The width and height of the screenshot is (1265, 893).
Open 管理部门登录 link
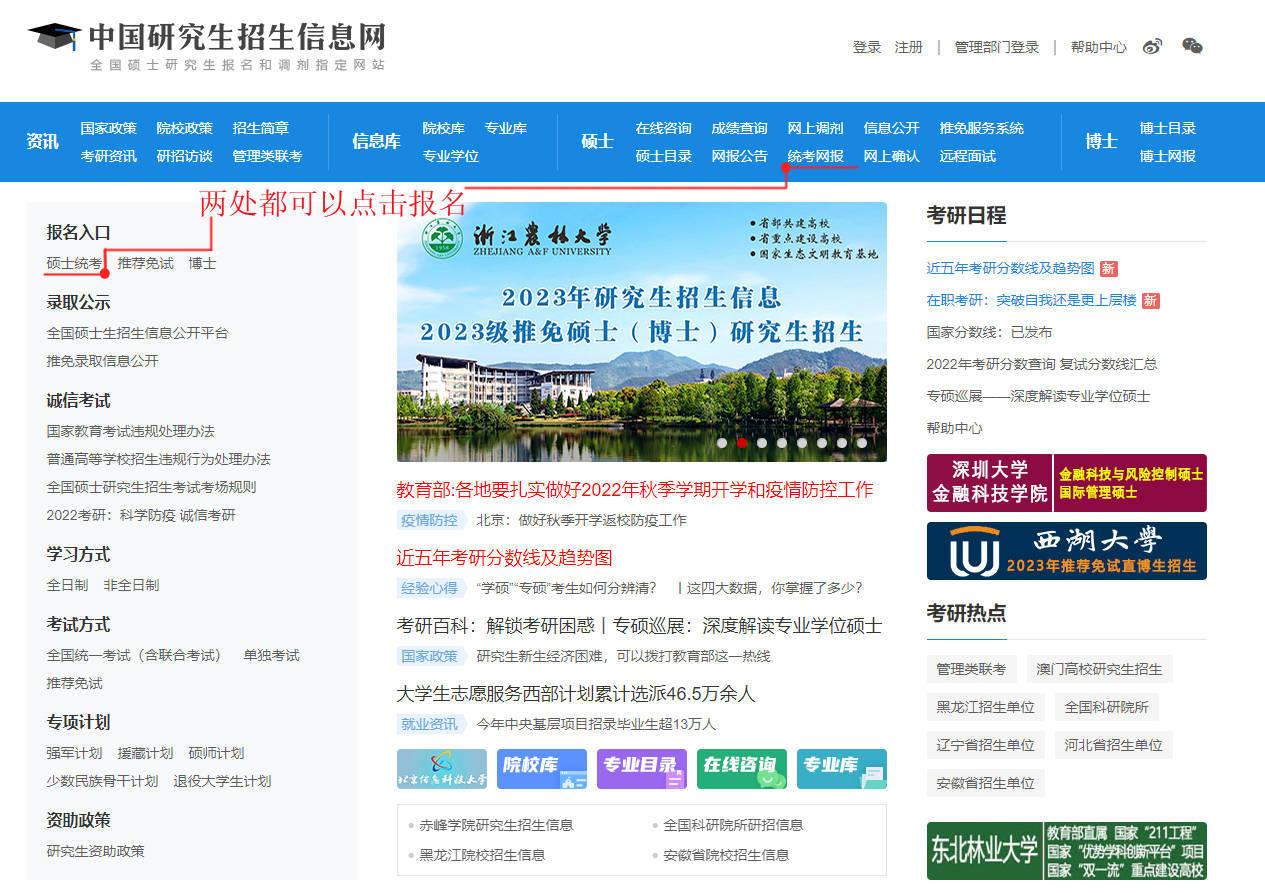(997, 47)
